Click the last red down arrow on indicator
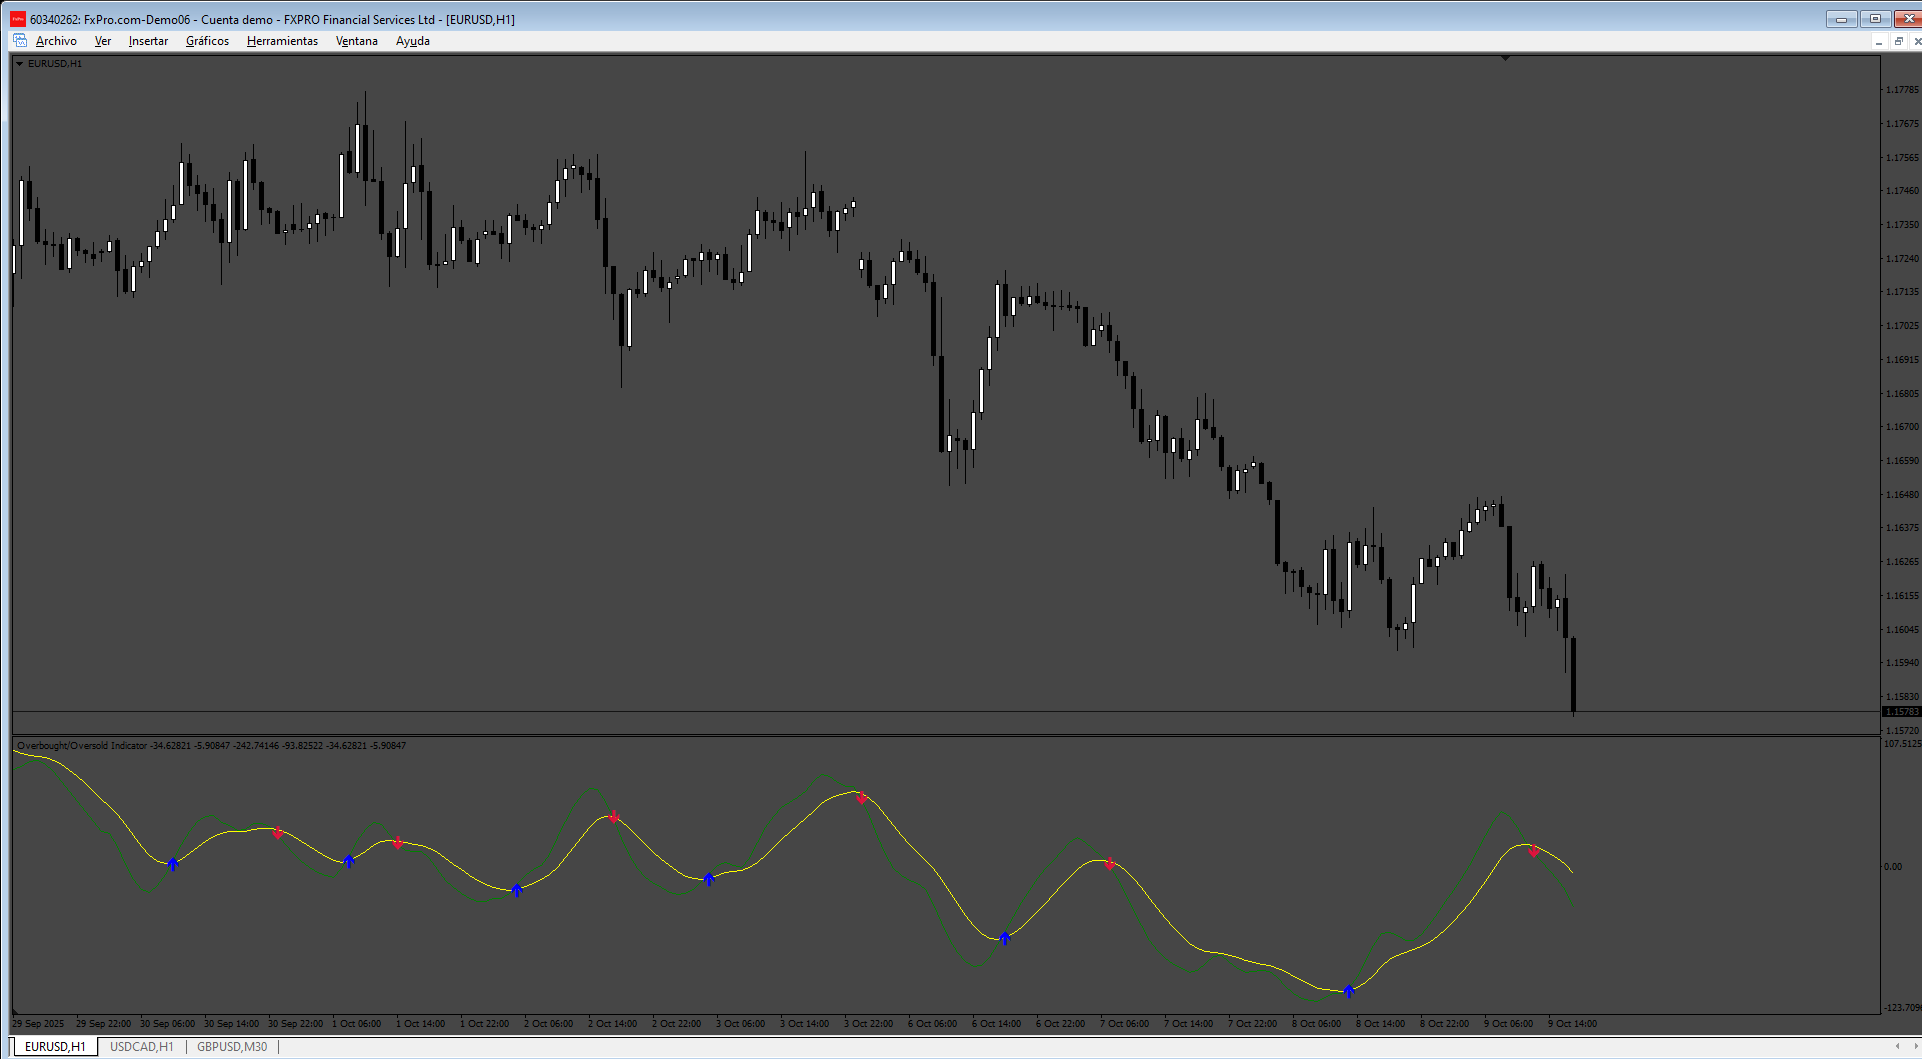This screenshot has width=1922, height=1059. point(1533,851)
